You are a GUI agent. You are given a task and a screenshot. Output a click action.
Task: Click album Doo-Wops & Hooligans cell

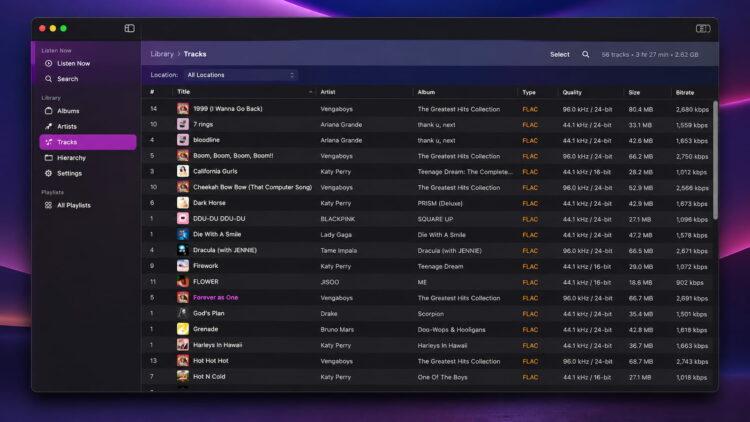(451, 330)
